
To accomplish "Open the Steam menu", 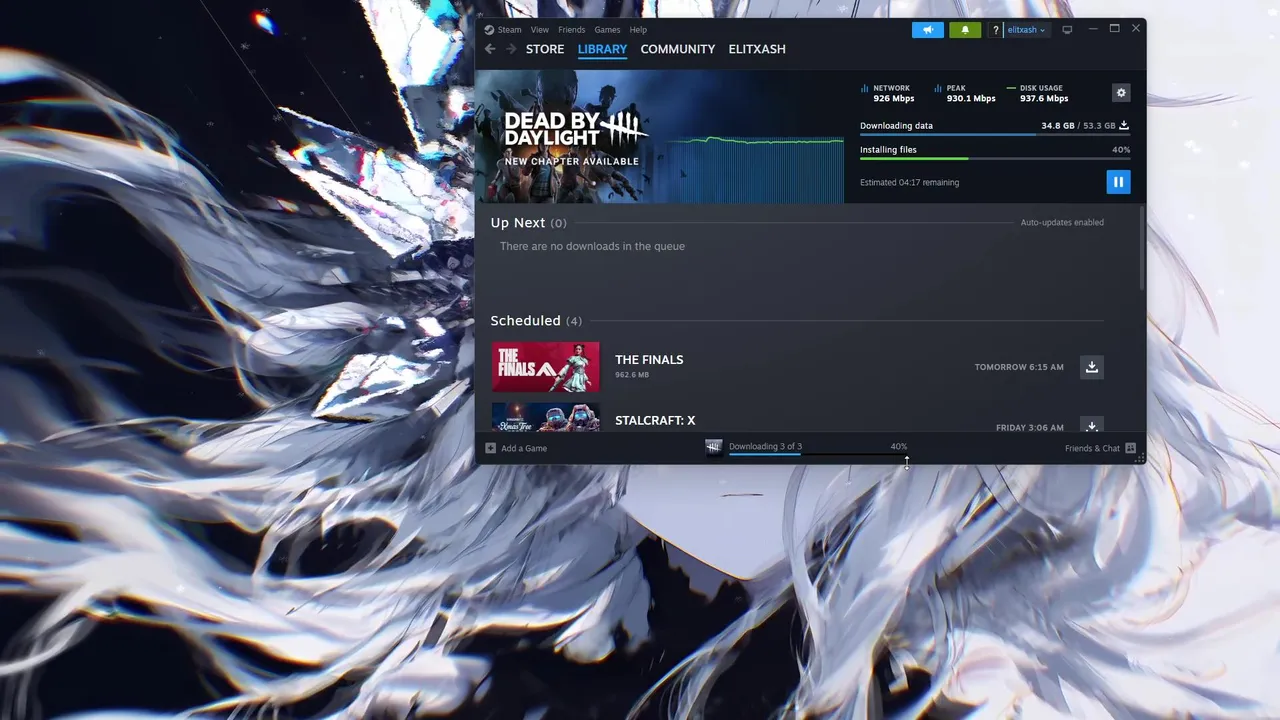I will coord(503,30).
